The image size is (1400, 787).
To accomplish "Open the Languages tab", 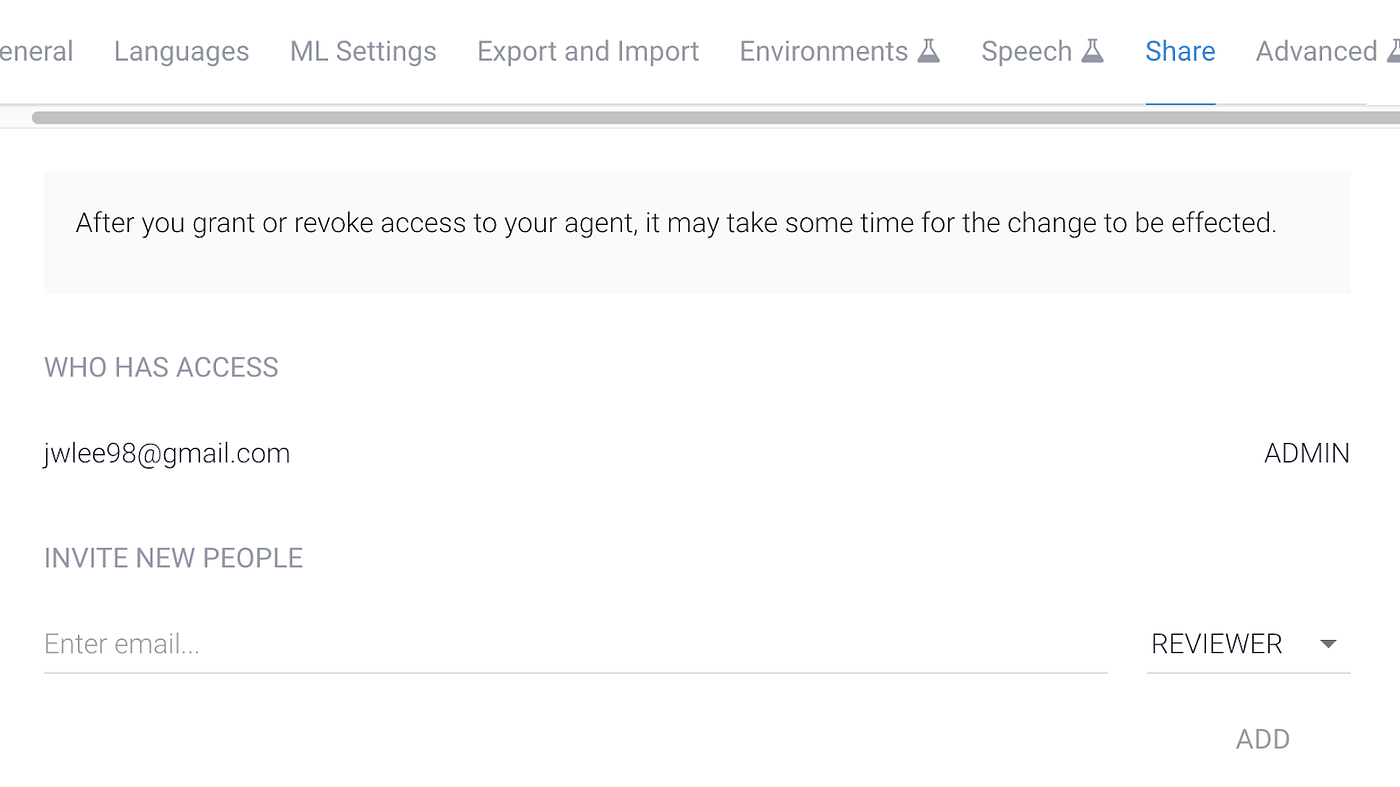I will (x=181, y=51).
